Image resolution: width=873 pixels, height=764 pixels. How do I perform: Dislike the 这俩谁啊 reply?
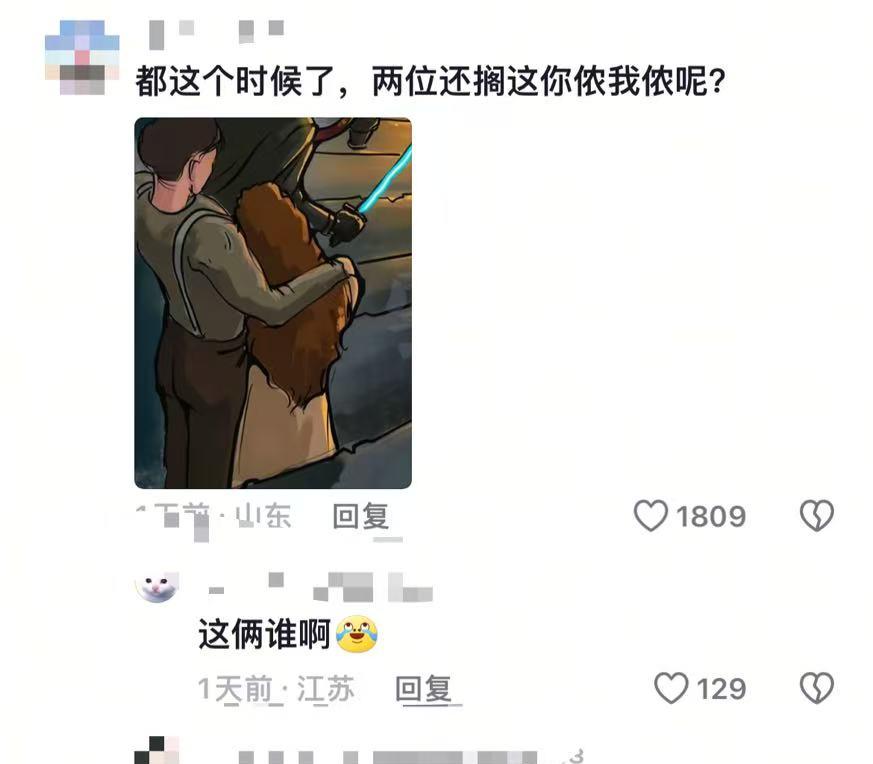(x=817, y=688)
